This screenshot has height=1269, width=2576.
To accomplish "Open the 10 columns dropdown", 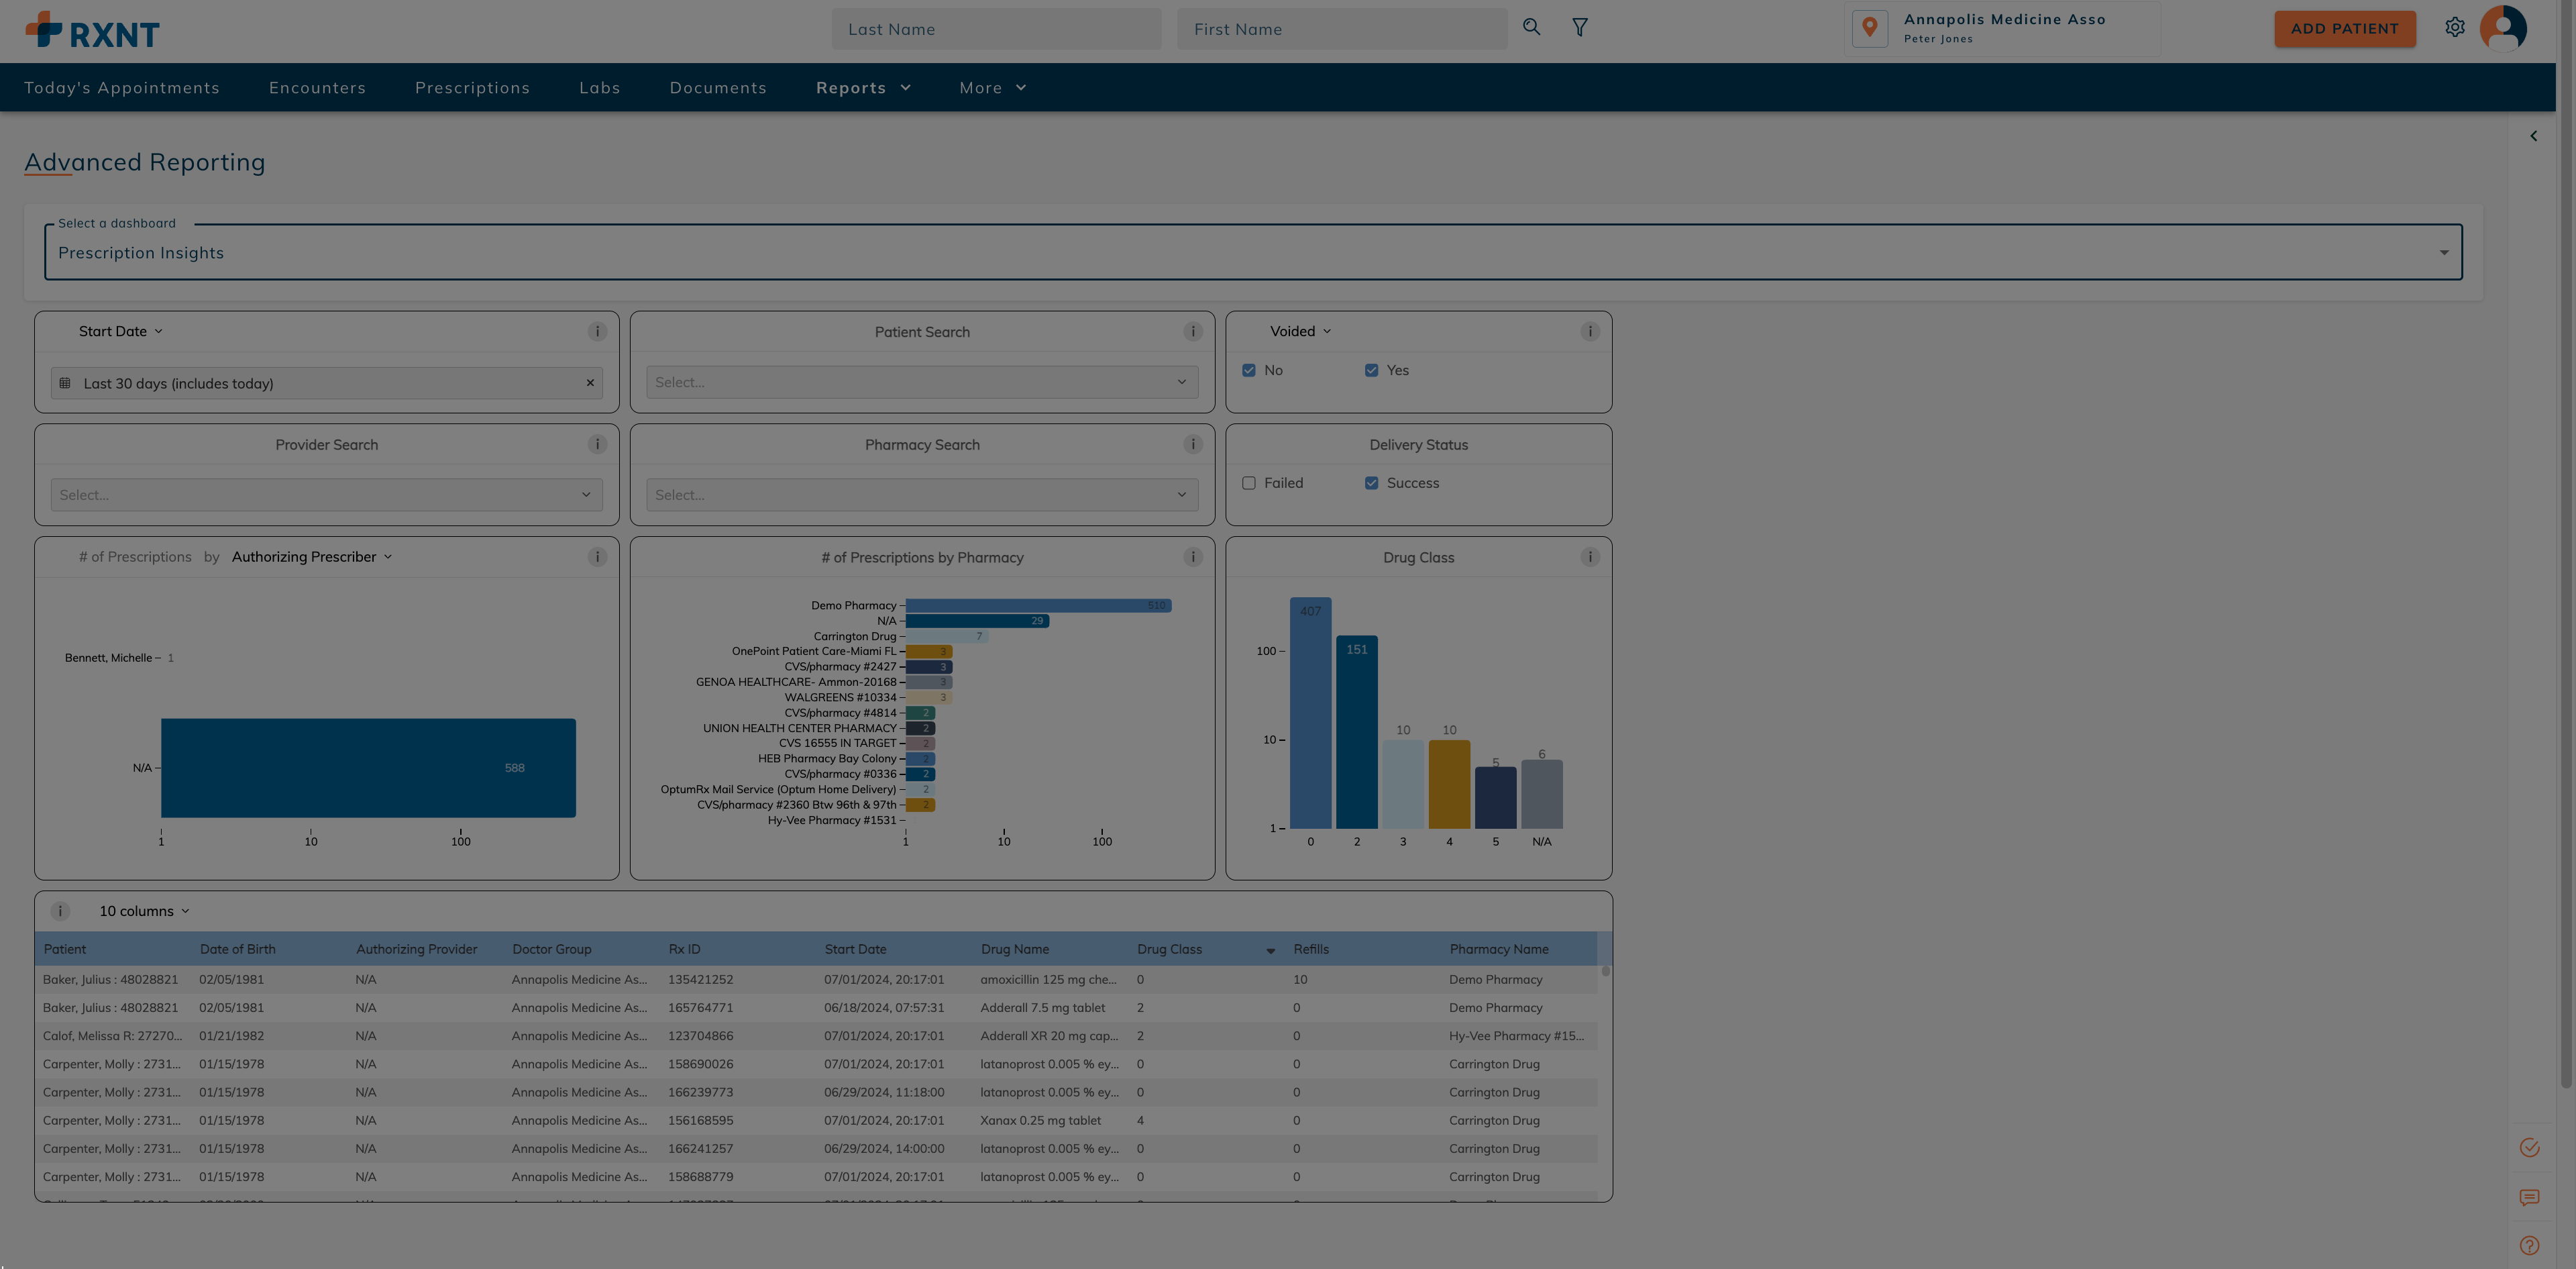I will (144, 911).
